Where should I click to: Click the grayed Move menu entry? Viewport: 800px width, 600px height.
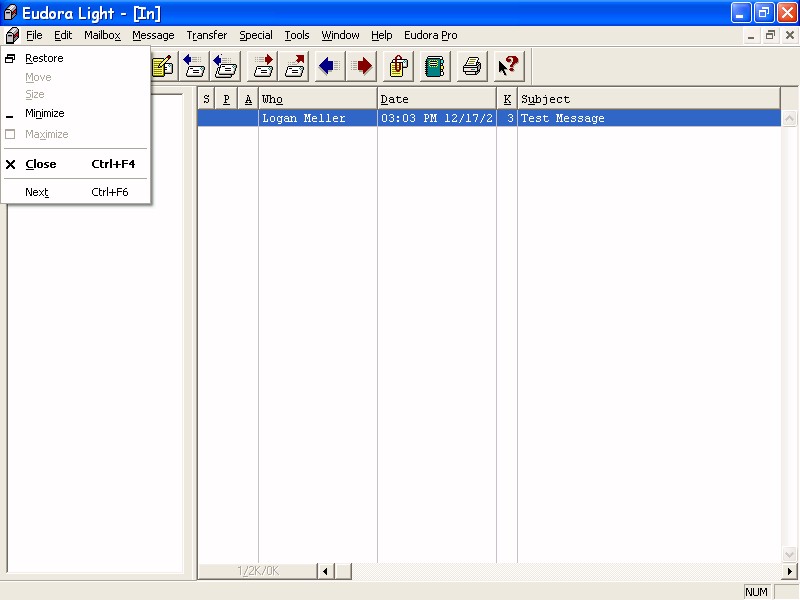[x=76, y=77]
